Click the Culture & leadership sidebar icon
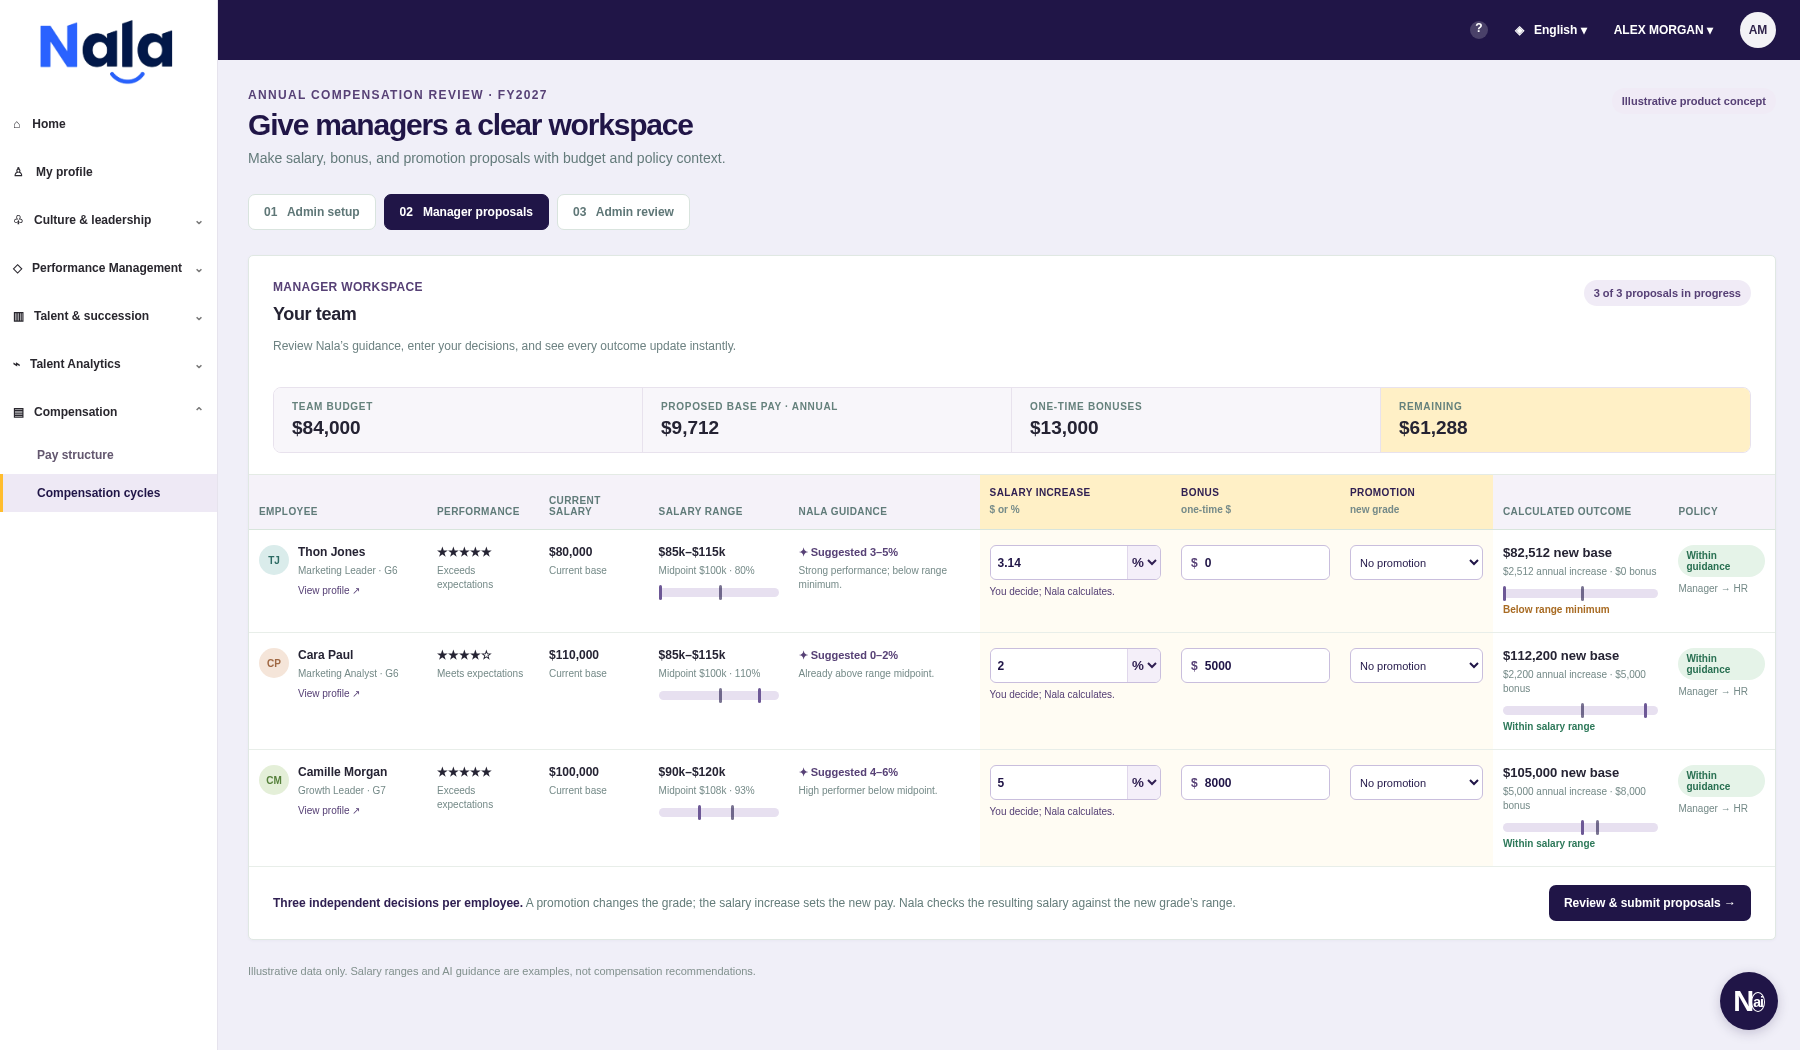Image resolution: width=1800 pixels, height=1050 pixels. (x=18, y=220)
